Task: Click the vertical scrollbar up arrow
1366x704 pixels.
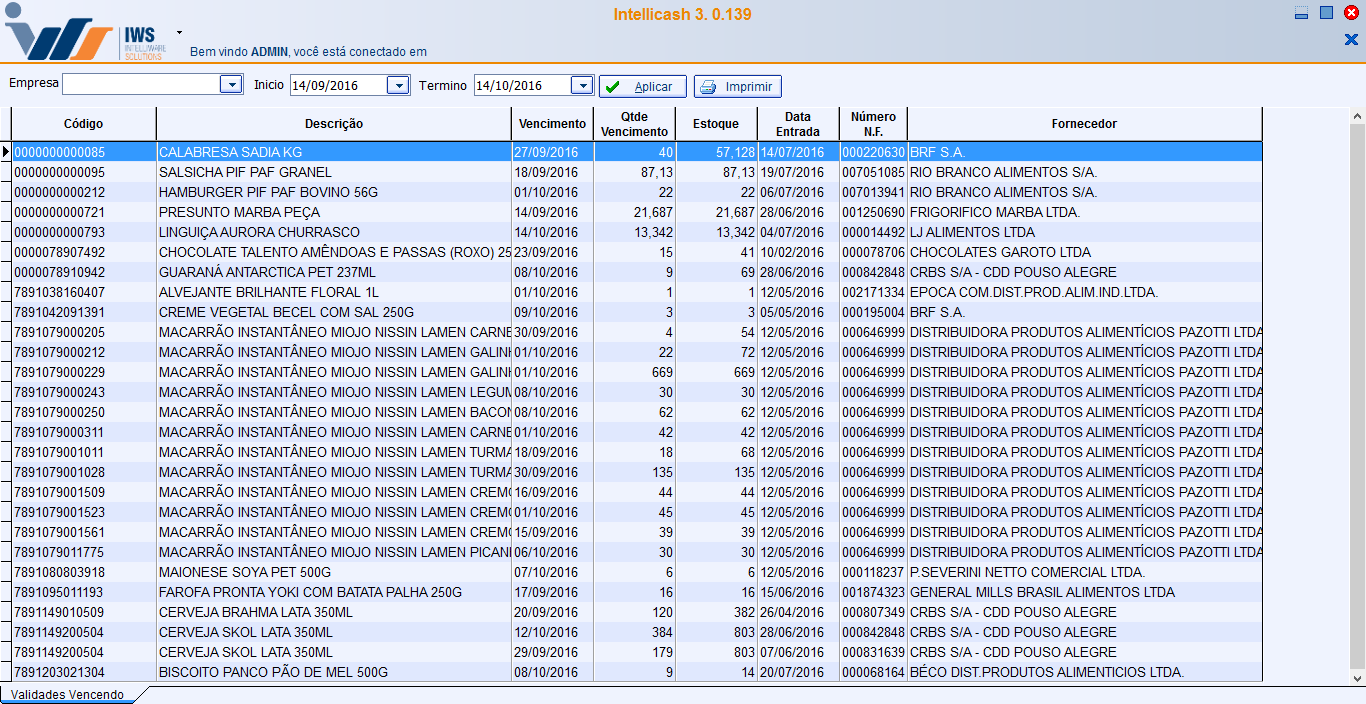Action: [x=1357, y=116]
